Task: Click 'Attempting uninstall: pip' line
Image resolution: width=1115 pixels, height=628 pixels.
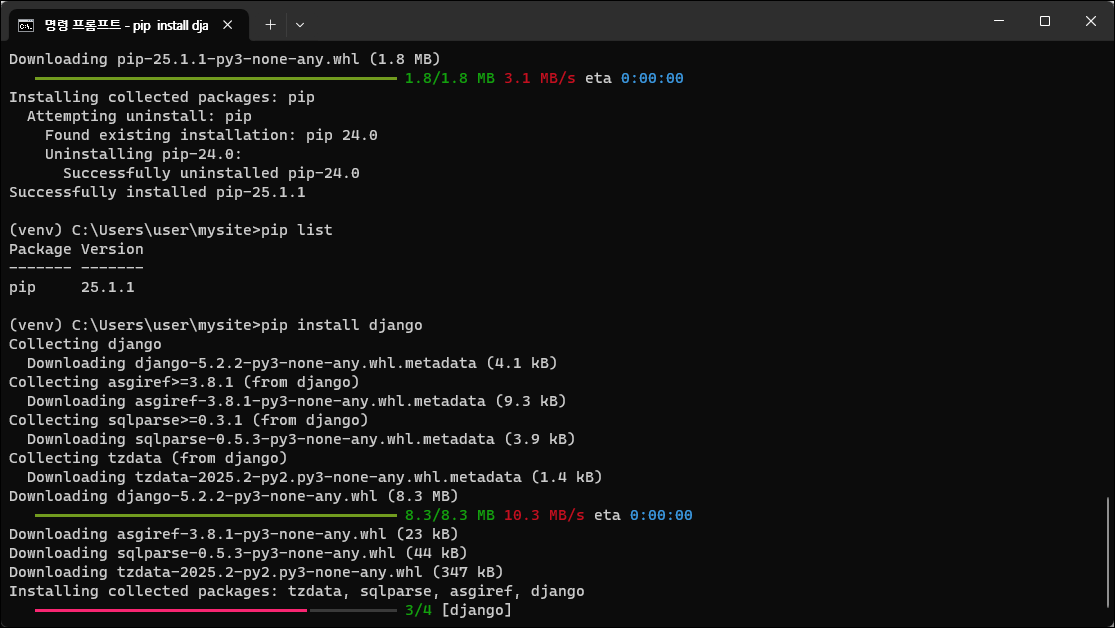Action: pyautogui.click(x=139, y=116)
